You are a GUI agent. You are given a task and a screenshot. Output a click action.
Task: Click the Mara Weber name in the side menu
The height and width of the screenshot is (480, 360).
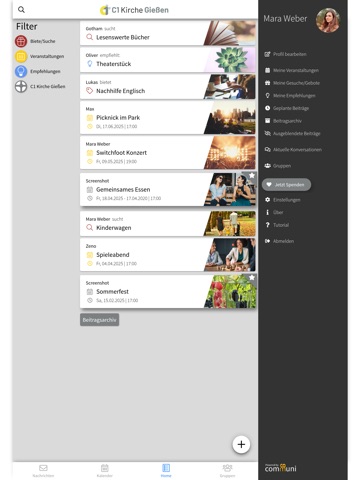point(285,19)
